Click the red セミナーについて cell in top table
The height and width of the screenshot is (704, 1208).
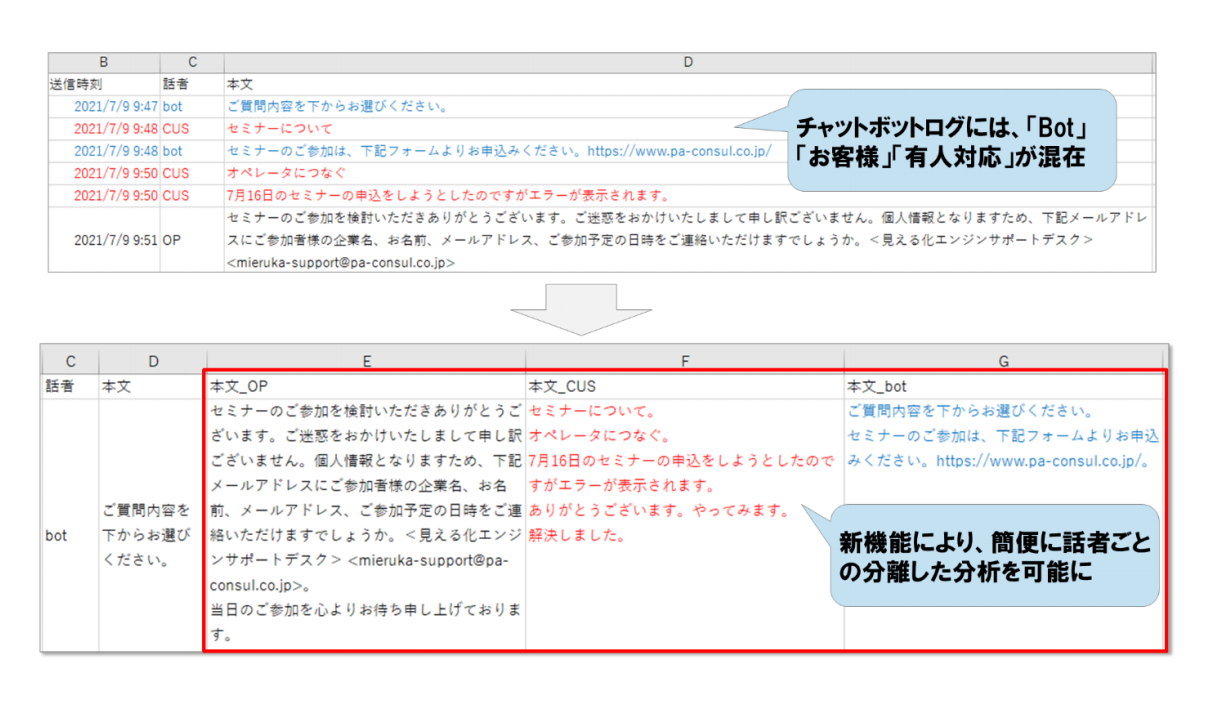pos(279,128)
